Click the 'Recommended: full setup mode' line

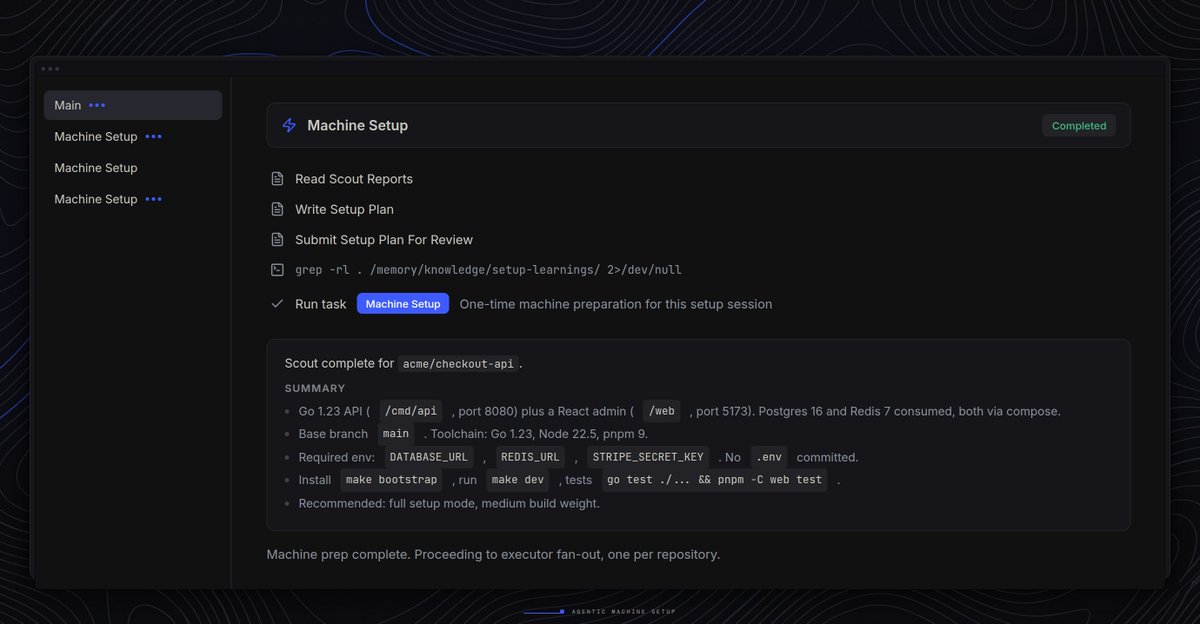pyautogui.click(x=449, y=503)
